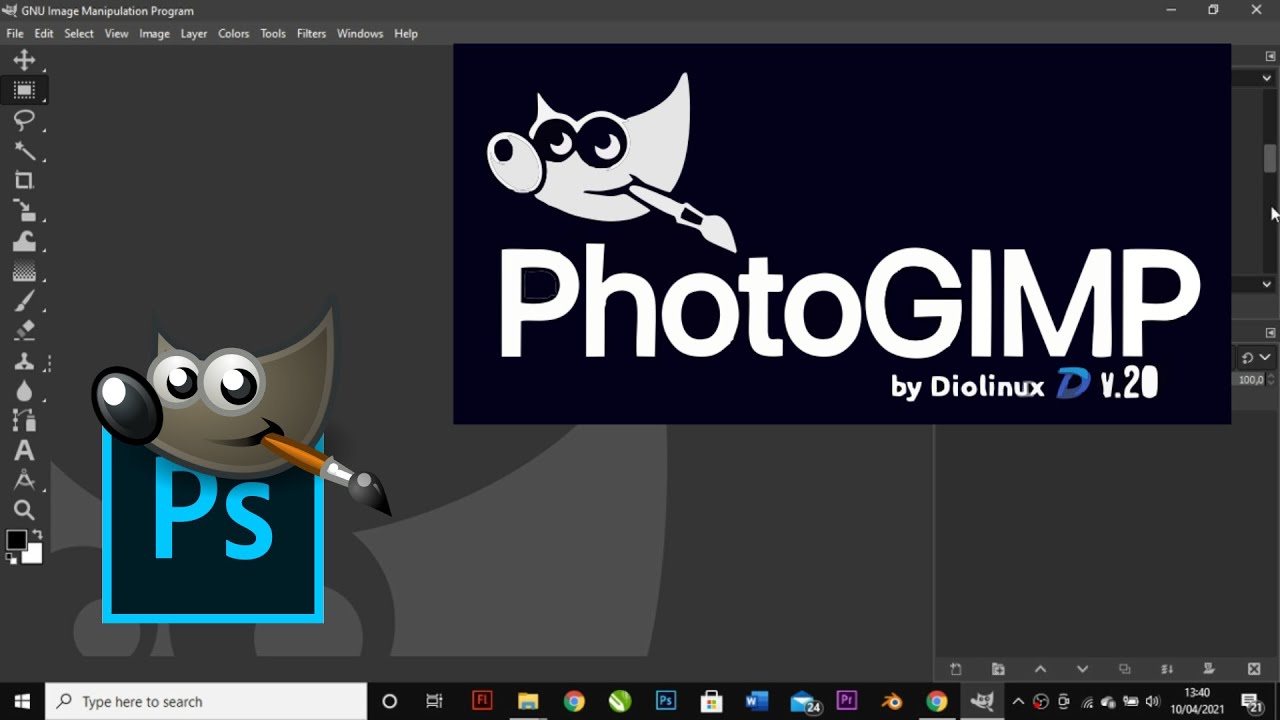This screenshot has width=1280, height=720.
Task: Select the Eraser tool
Action: pos(24,330)
